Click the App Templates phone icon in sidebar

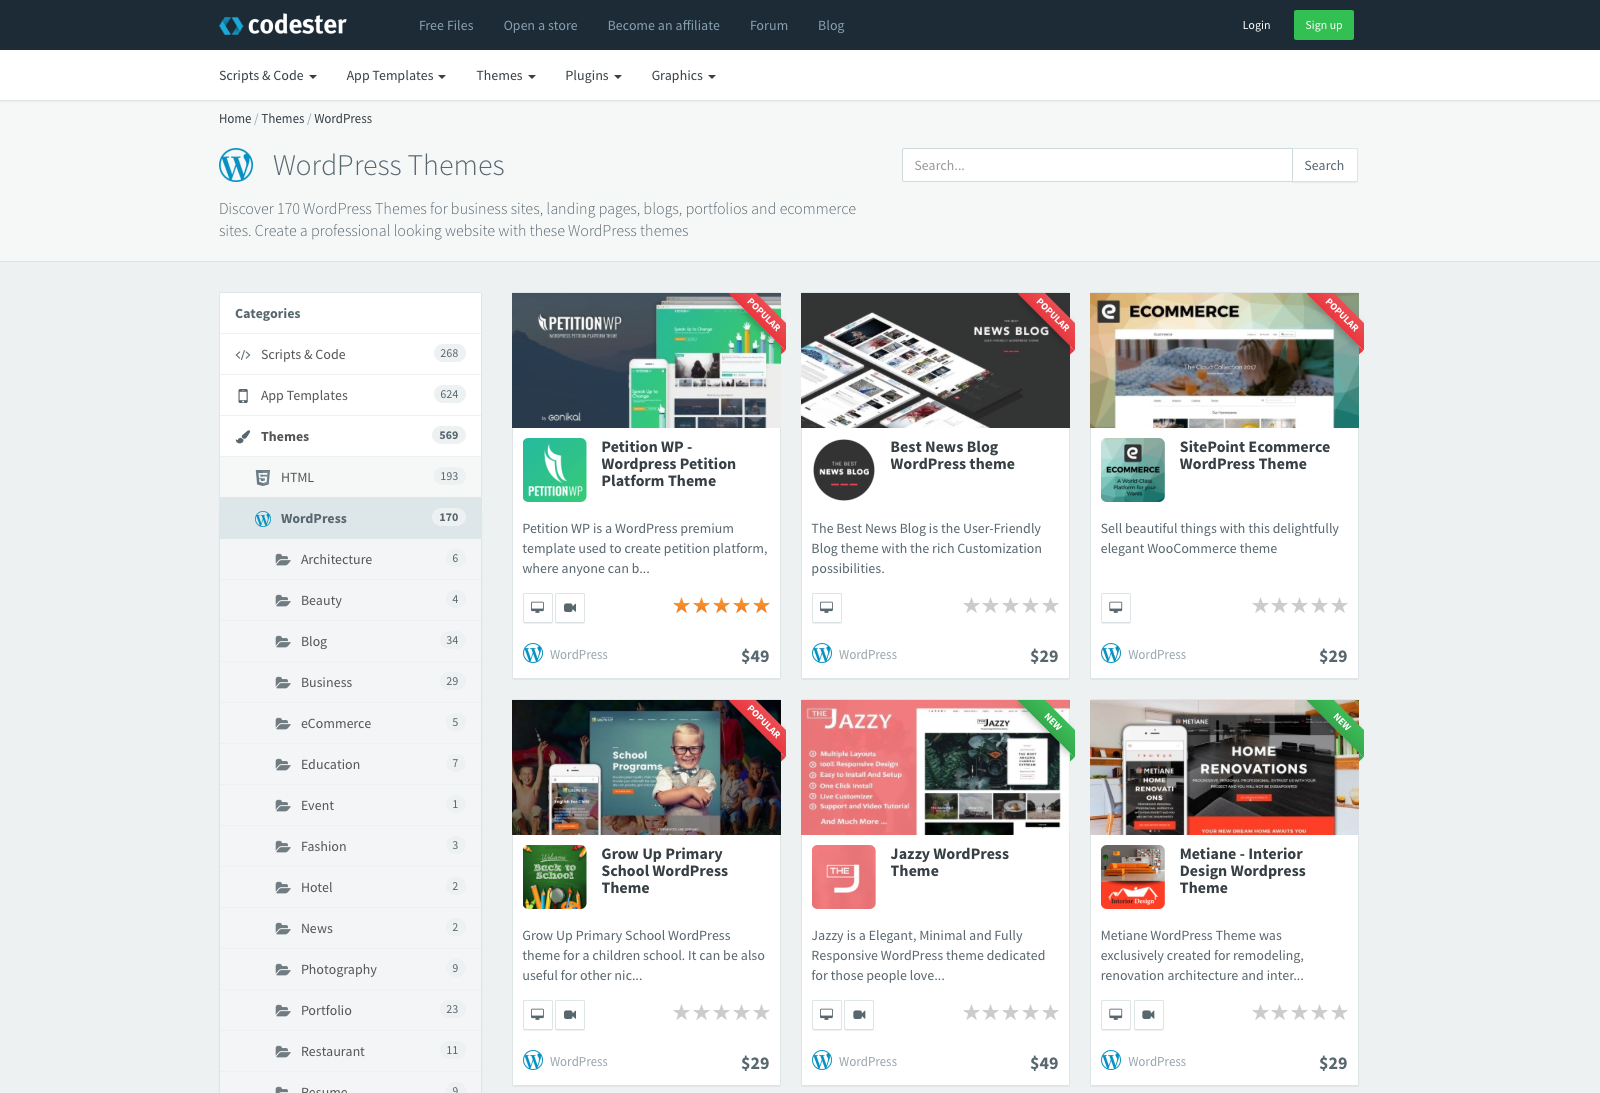(x=242, y=395)
